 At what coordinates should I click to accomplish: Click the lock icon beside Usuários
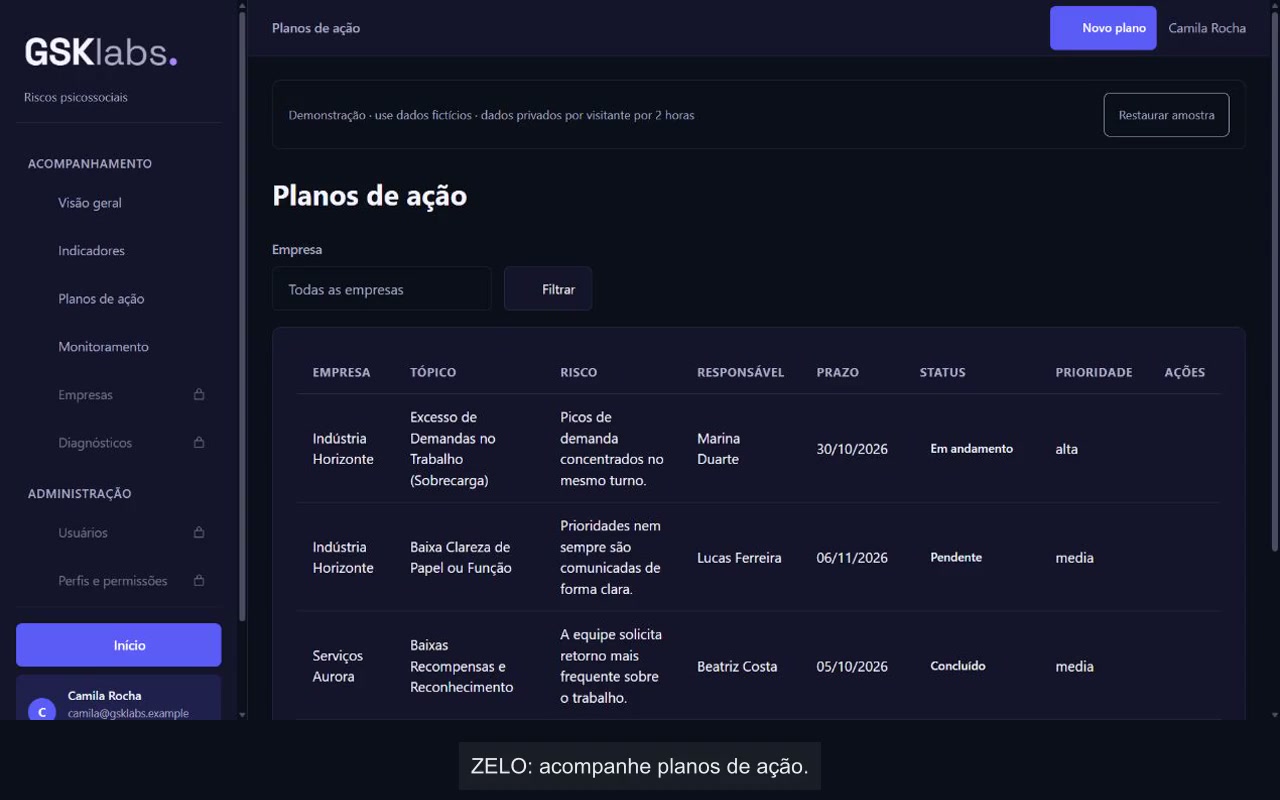coord(199,533)
